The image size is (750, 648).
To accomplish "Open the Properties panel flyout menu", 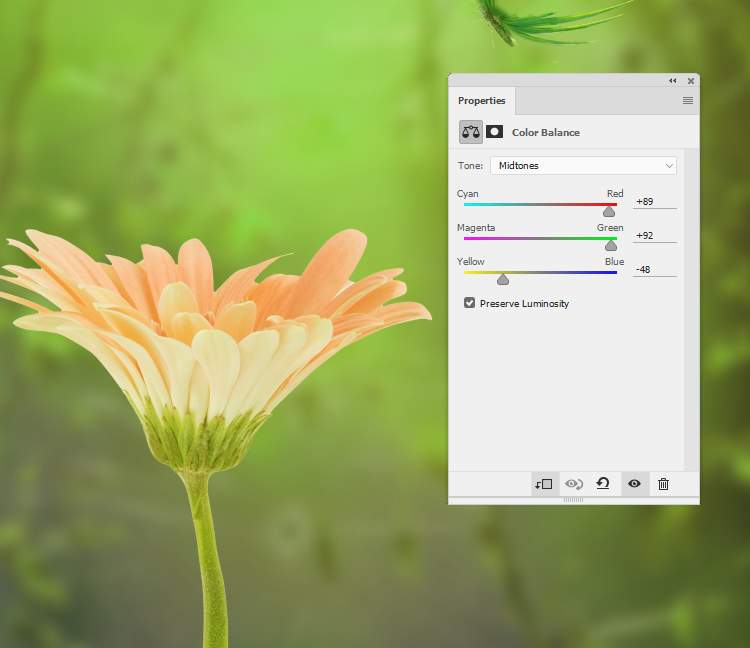I will pyautogui.click(x=687, y=100).
